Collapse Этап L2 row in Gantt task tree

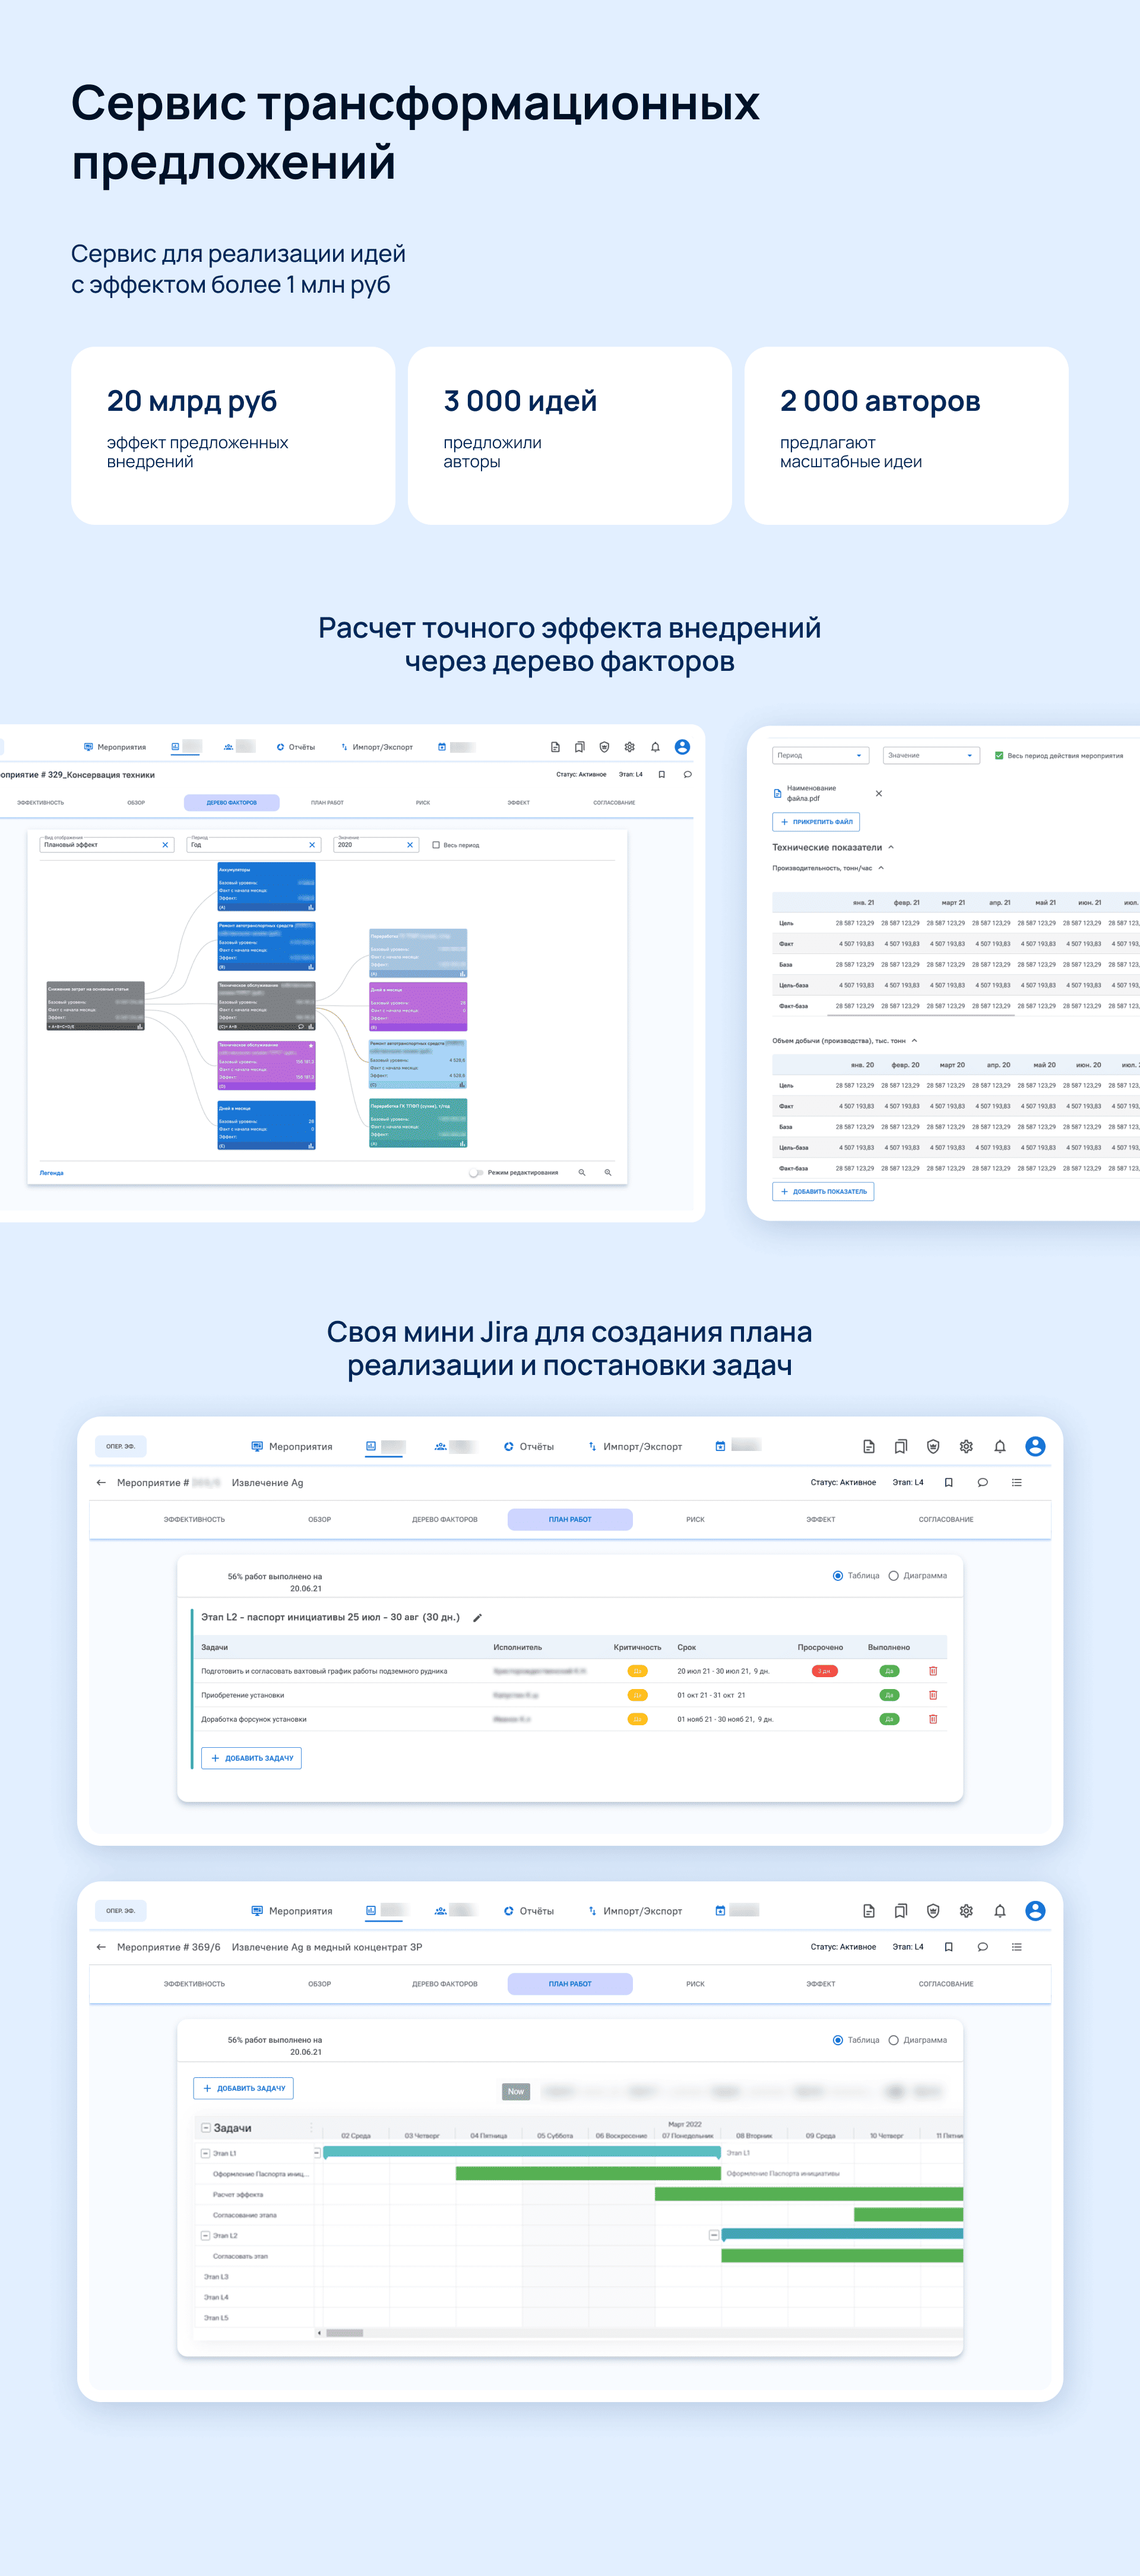pyautogui.click(x=205, y=2235)
